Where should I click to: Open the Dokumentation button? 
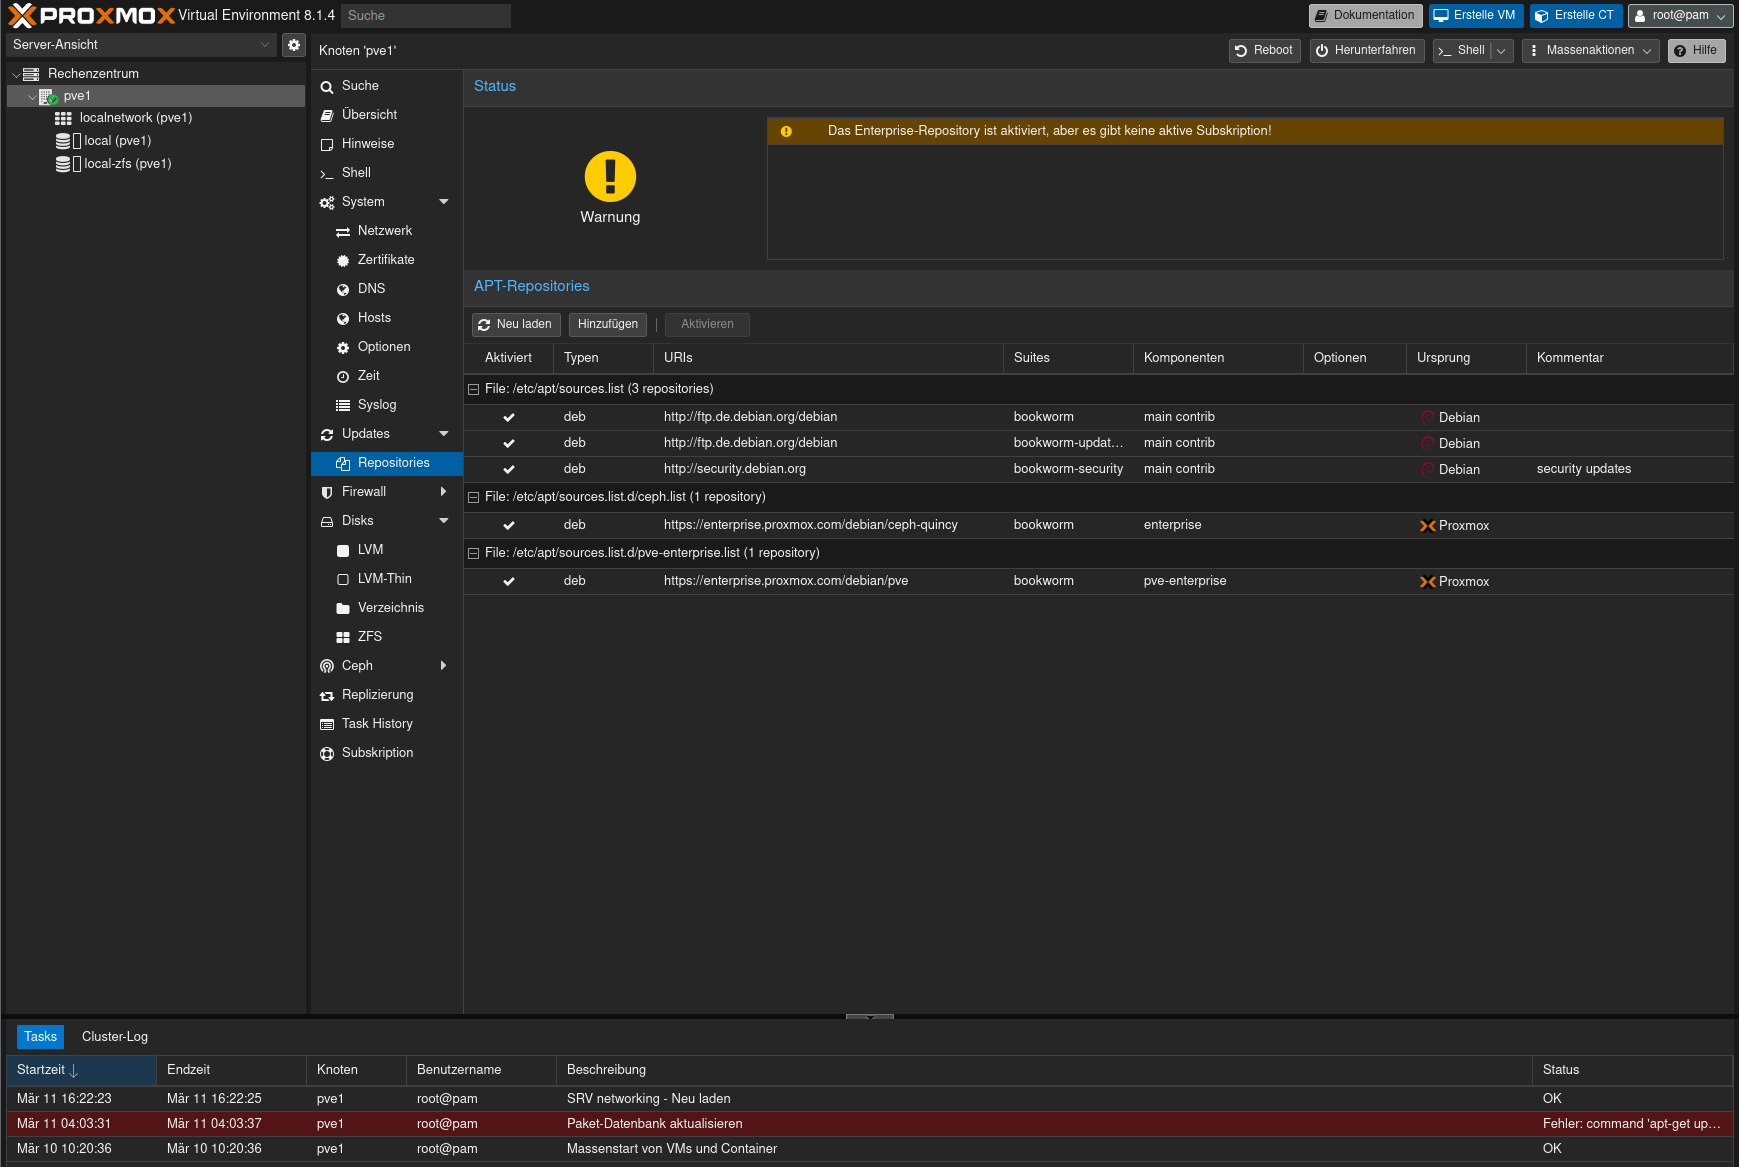pyautogui.click(x=1365, y=16)
